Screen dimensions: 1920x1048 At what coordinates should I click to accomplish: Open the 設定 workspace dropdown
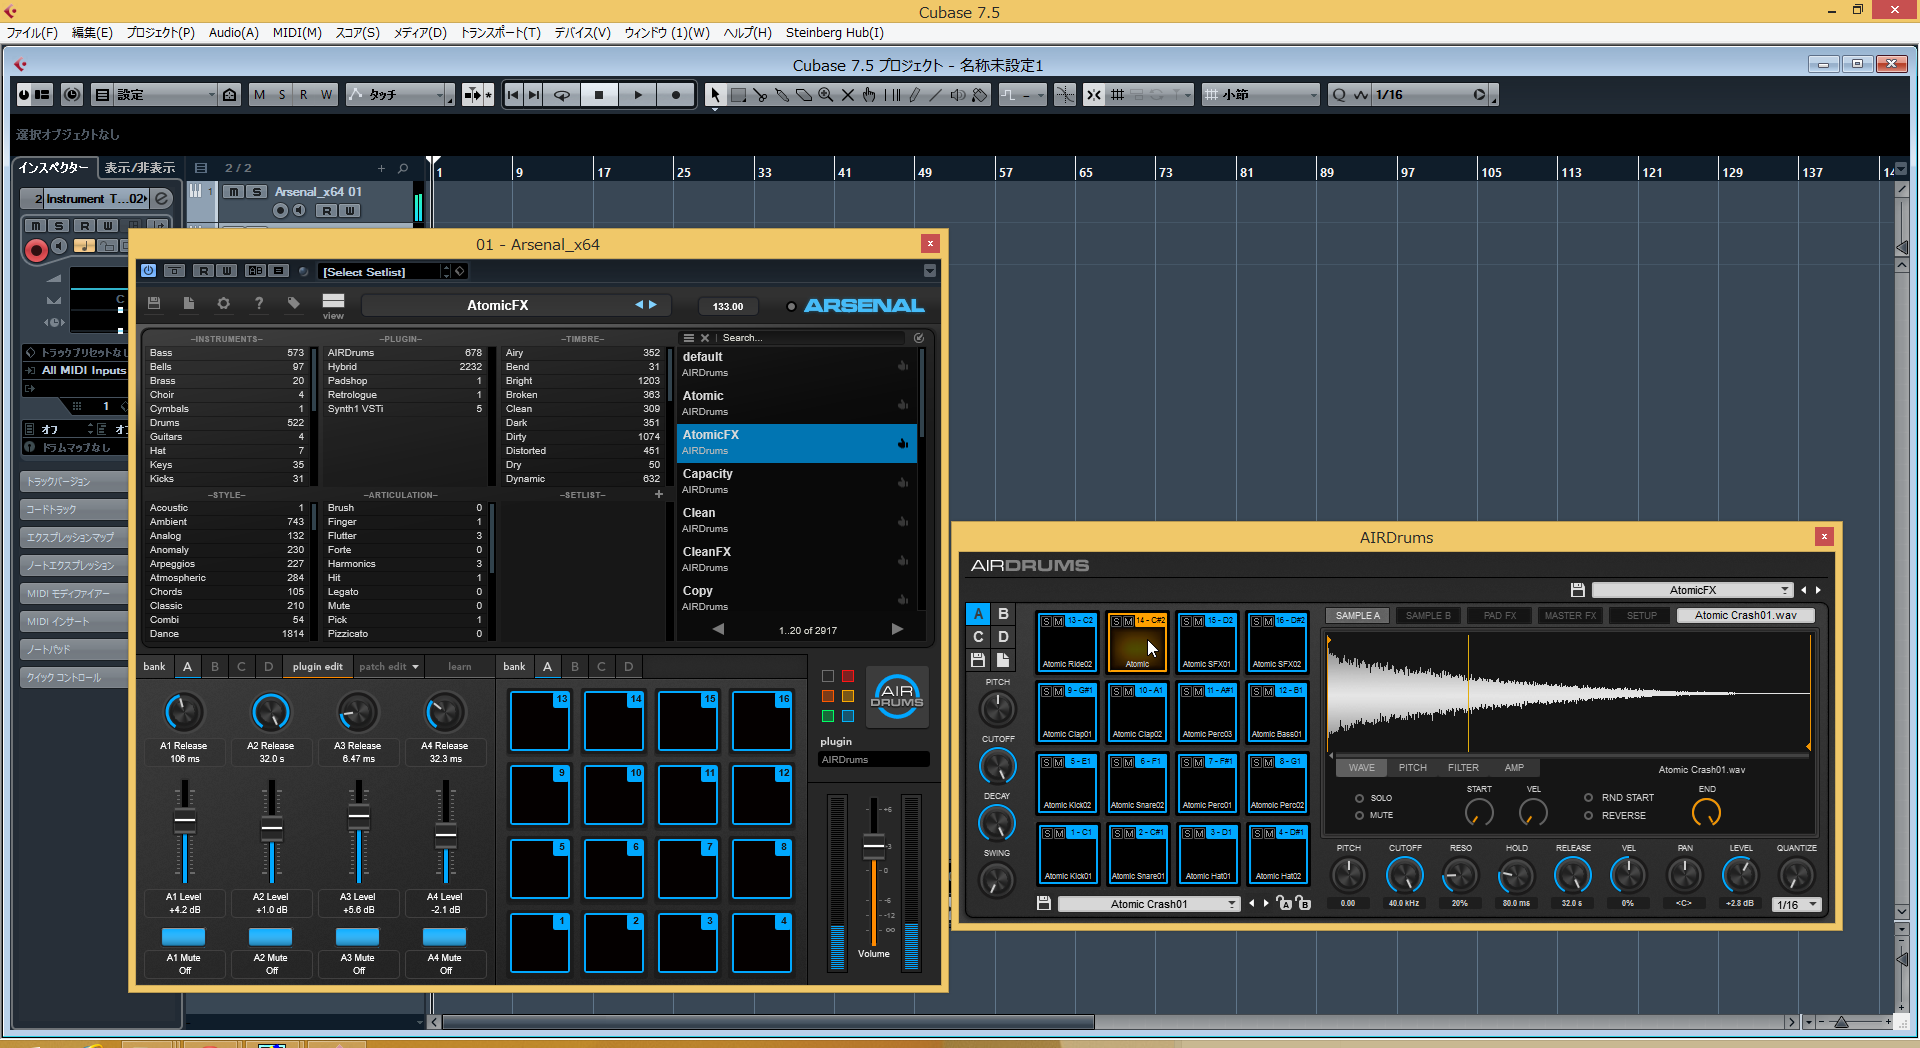tap(165, 95)
